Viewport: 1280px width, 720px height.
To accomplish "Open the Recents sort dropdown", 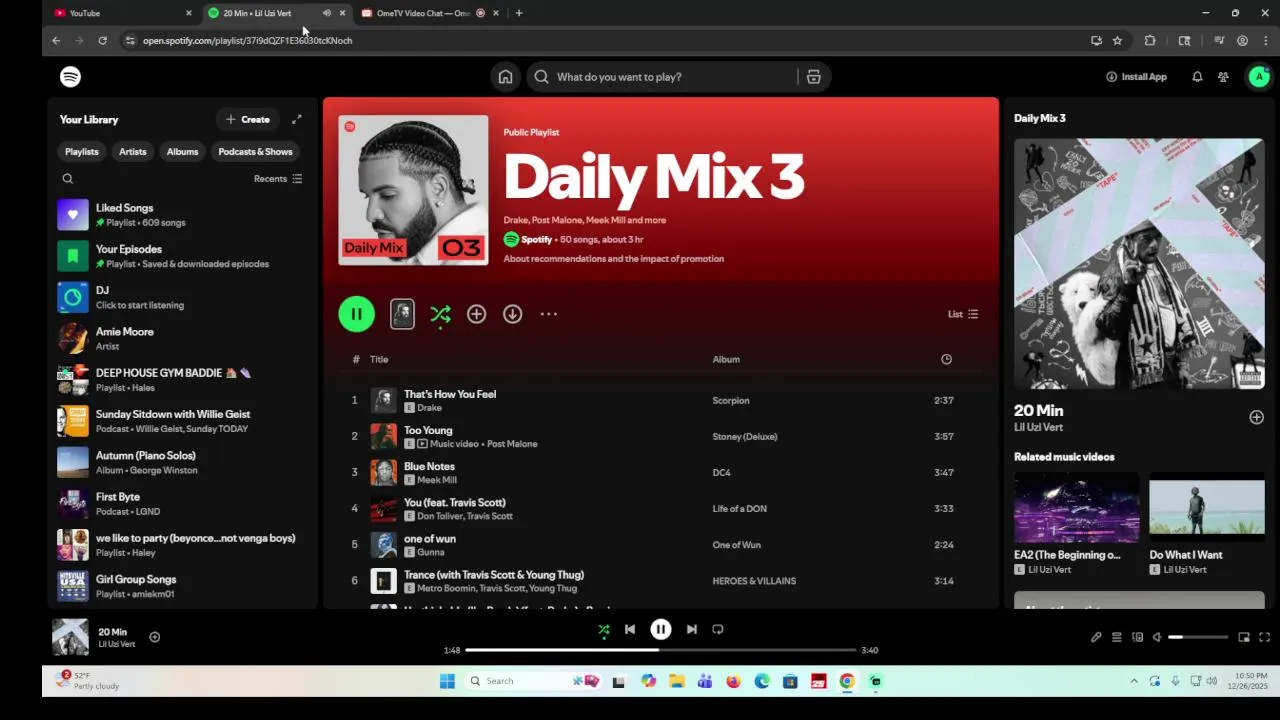I will [x=278, y=179].
